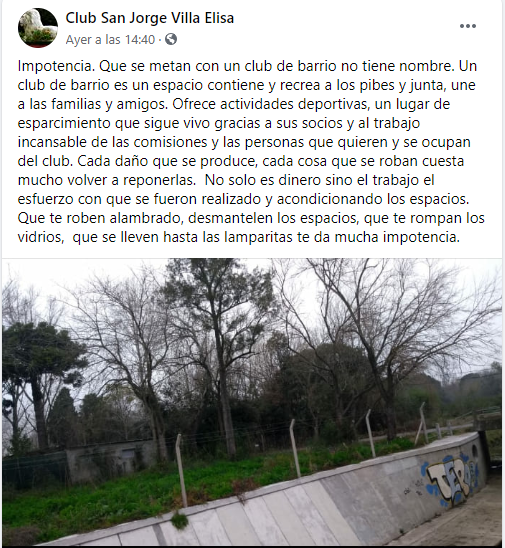
Task: Open the club's round profile picture
Action: (38, 28)
